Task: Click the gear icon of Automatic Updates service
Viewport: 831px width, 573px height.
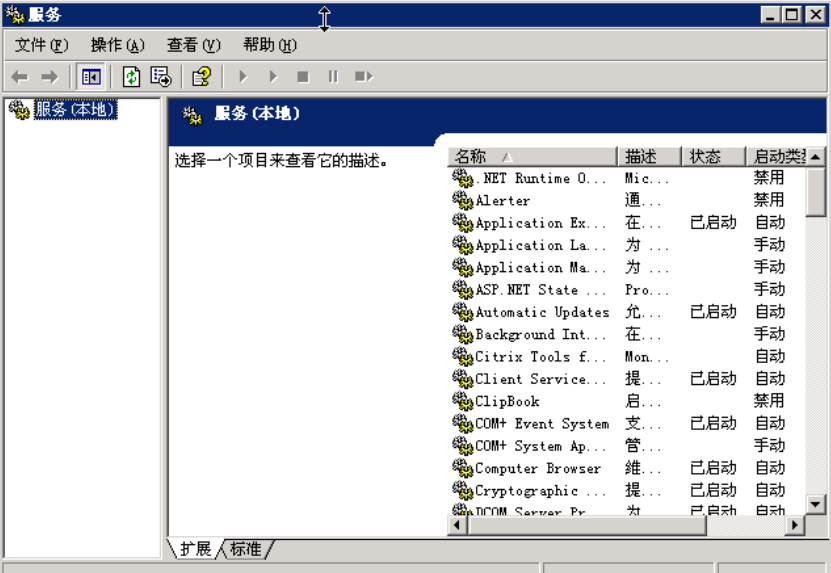Action: pos(462,312)
